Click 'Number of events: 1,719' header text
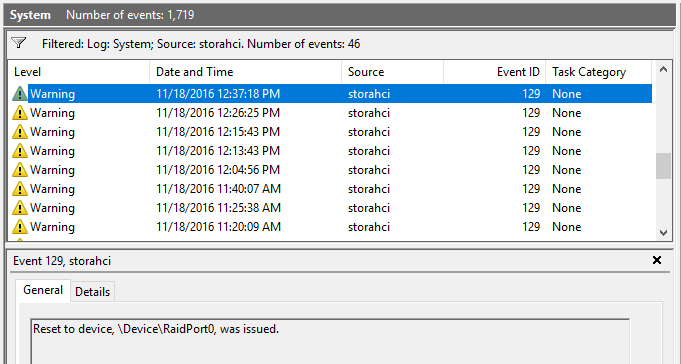 [130, 15]
